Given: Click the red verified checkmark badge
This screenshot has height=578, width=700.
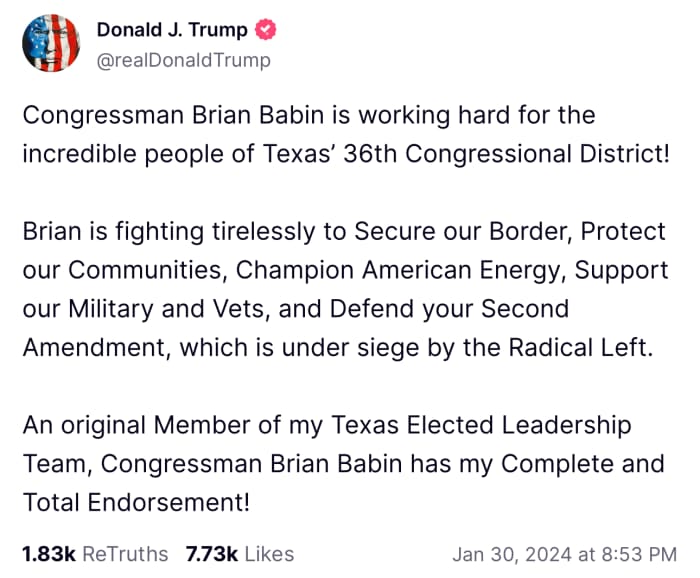Looking at the screenshot, I should pos(265,29).
